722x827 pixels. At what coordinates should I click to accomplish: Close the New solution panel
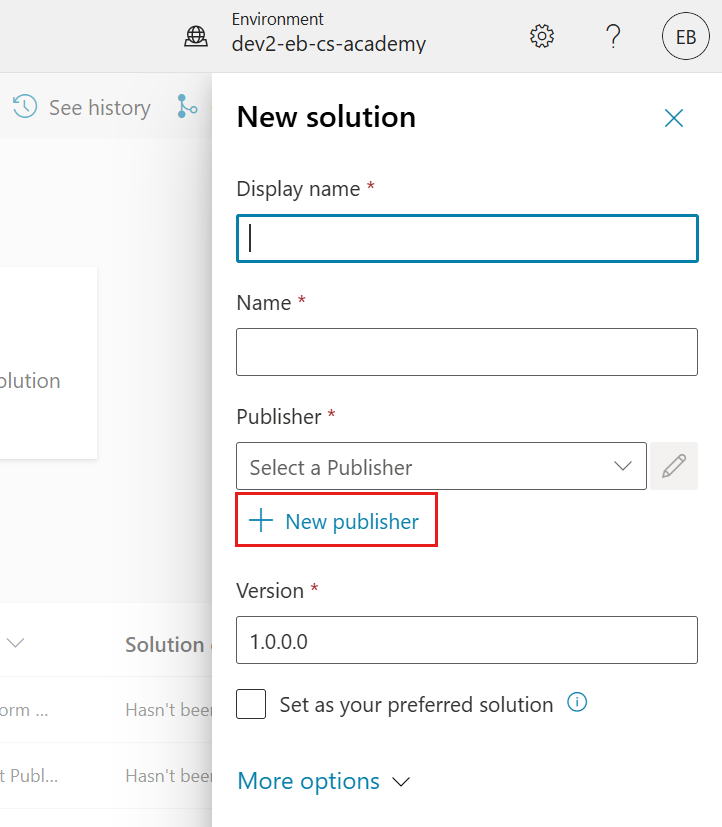pos(674,118)
